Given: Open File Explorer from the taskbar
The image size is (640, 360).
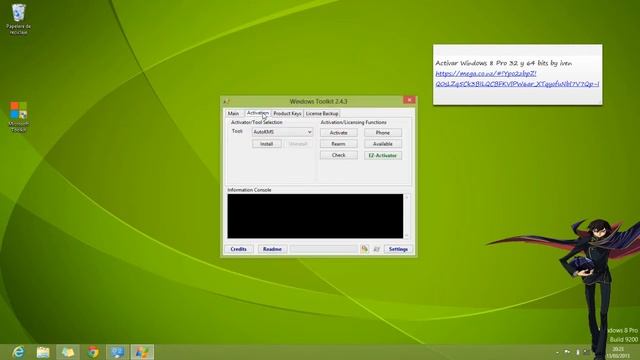Looking at the screenshot, I should pos(43,352).
